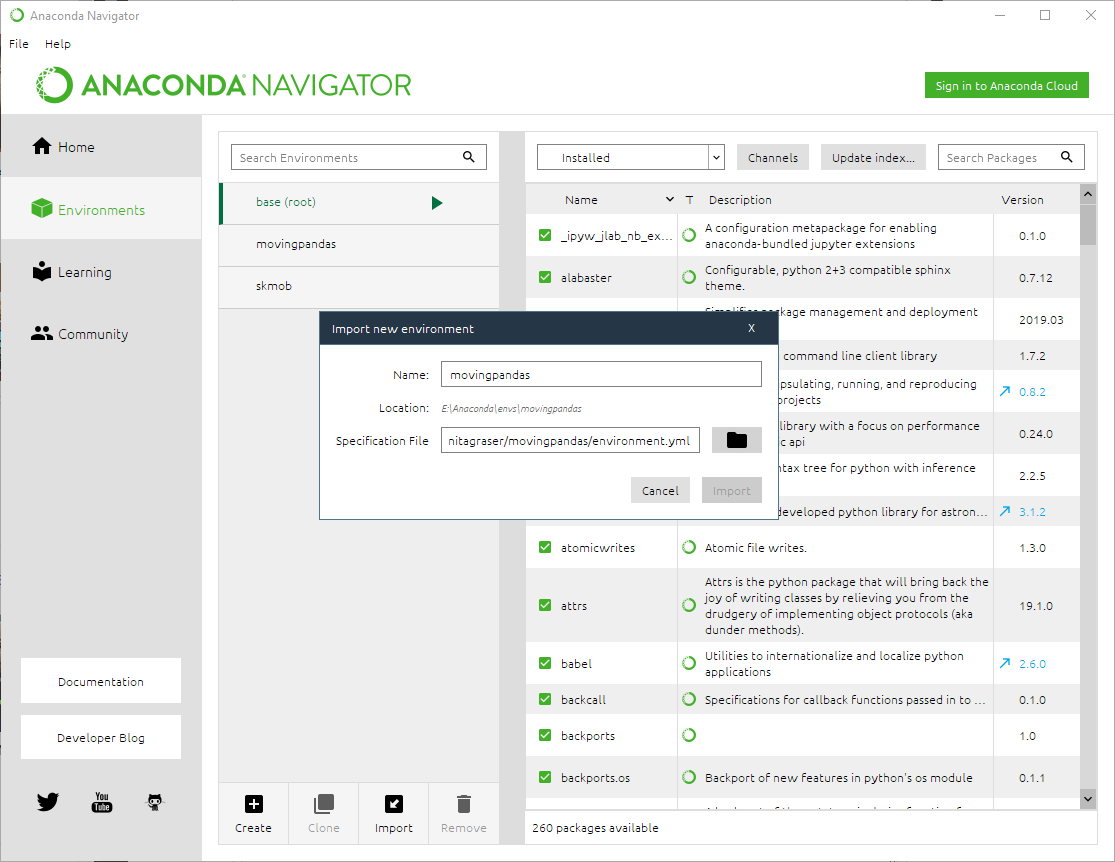Click the package list scrollbar thumb
Screen dimensions: 1115x862
pos(1087,225)
